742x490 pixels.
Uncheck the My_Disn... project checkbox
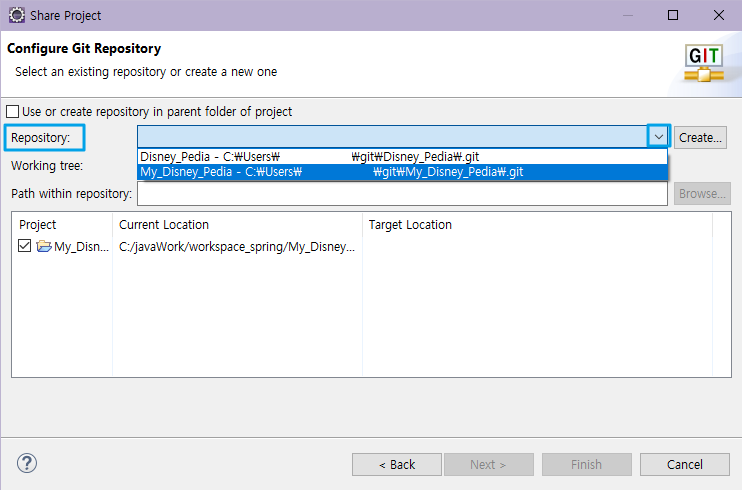24,246
